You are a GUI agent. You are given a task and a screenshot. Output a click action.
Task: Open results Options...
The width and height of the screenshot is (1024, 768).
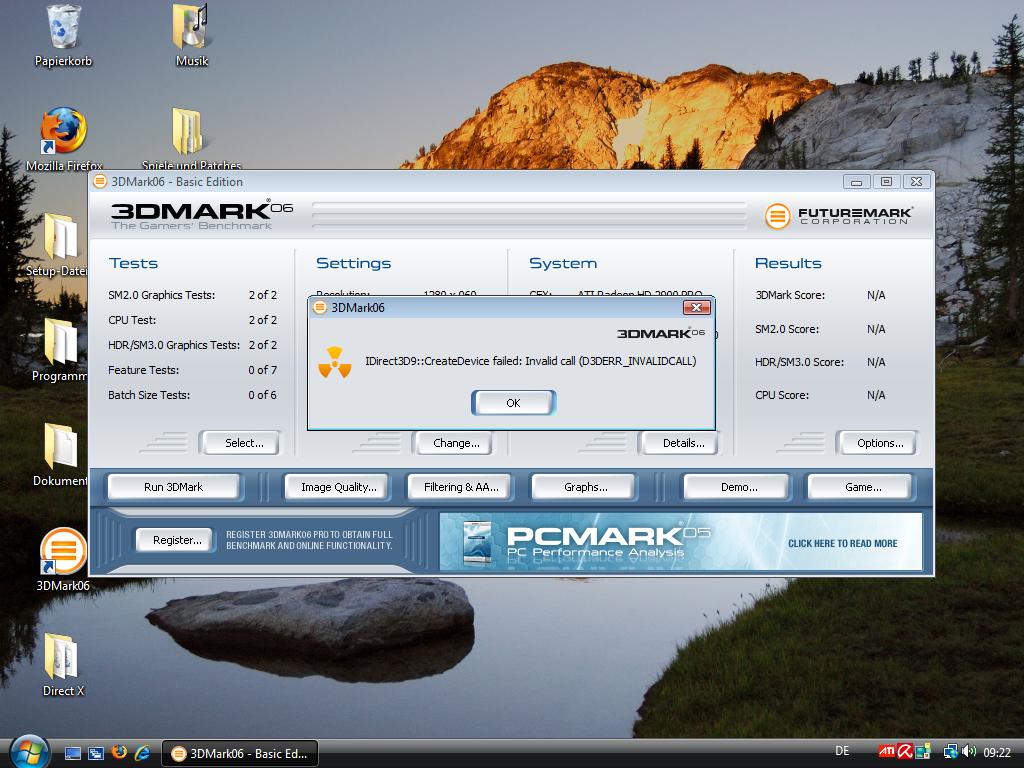[x=876, y=443]
